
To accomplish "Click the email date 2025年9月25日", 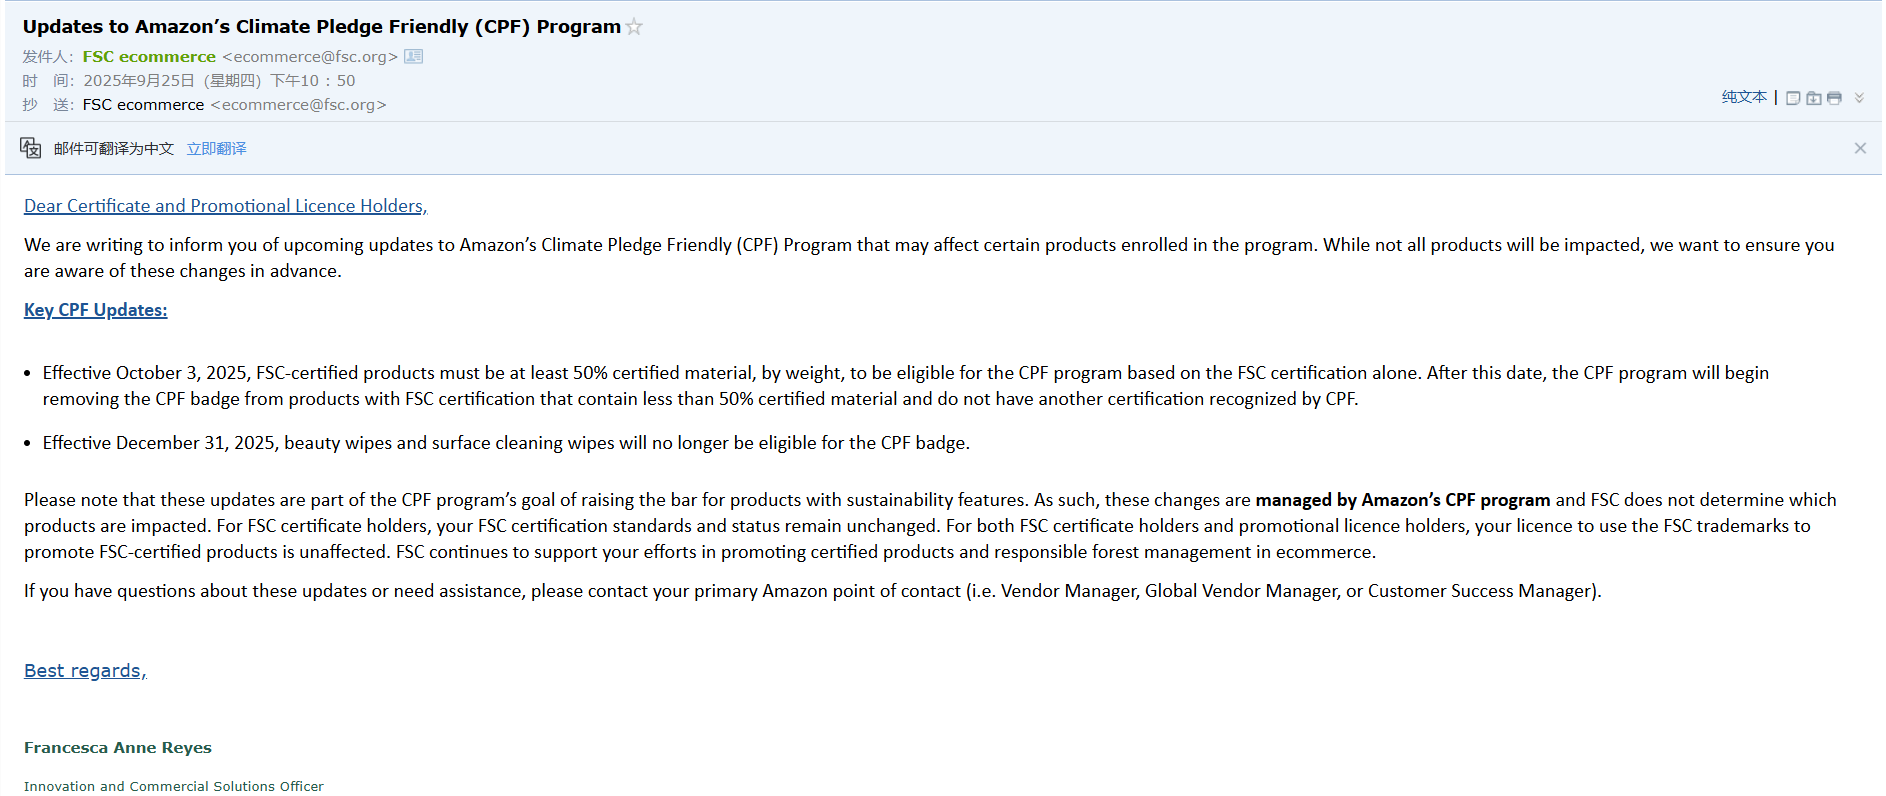I will (x=139, y=80).
